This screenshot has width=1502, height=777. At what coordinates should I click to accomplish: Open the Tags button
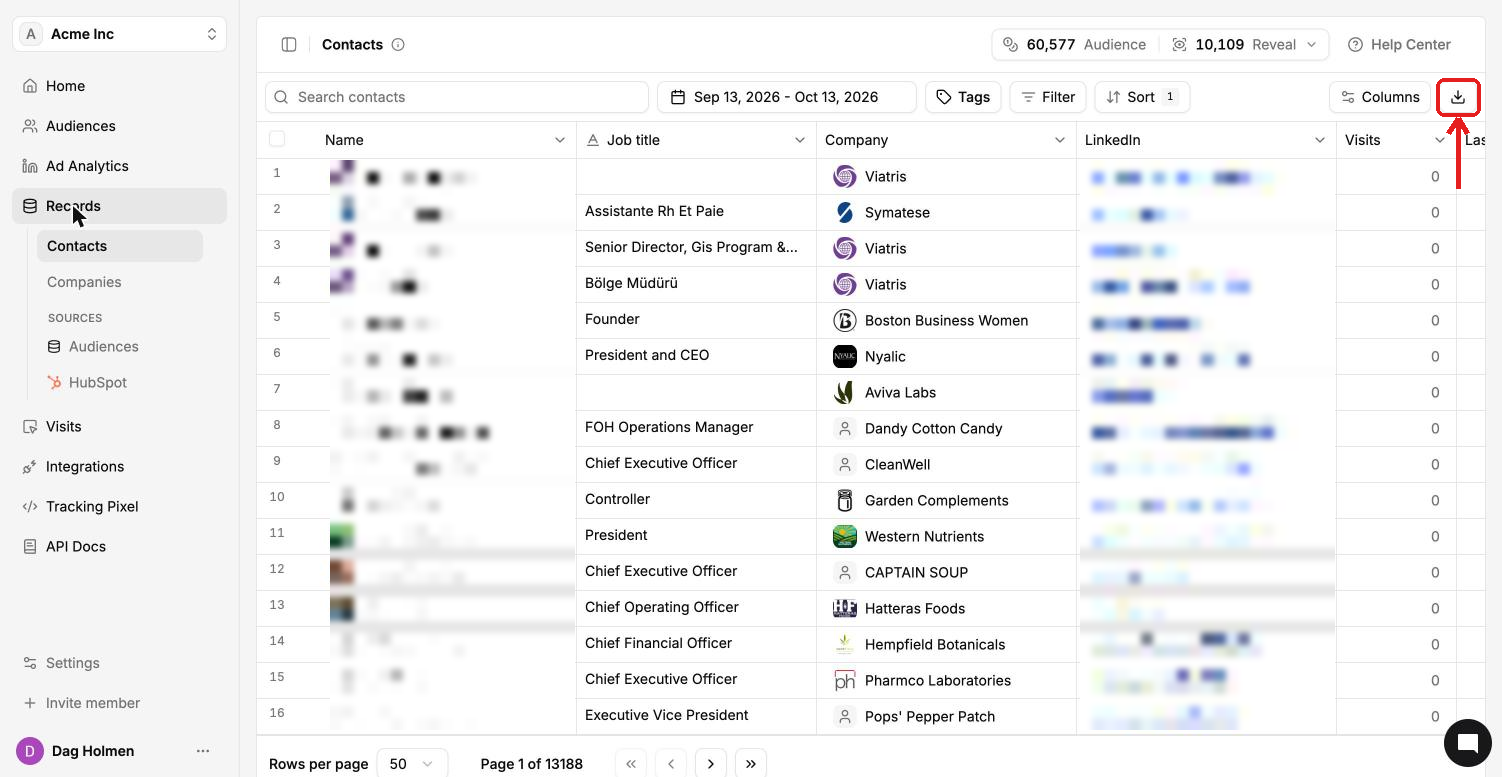pyautogui.click(x=963, y=97)
